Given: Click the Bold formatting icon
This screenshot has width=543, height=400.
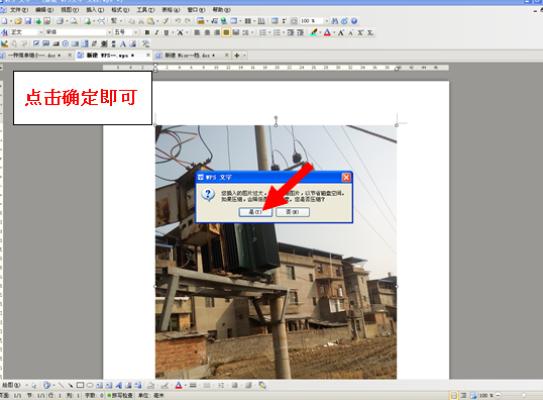Looking at the screenshot, I should pos(147,33).
